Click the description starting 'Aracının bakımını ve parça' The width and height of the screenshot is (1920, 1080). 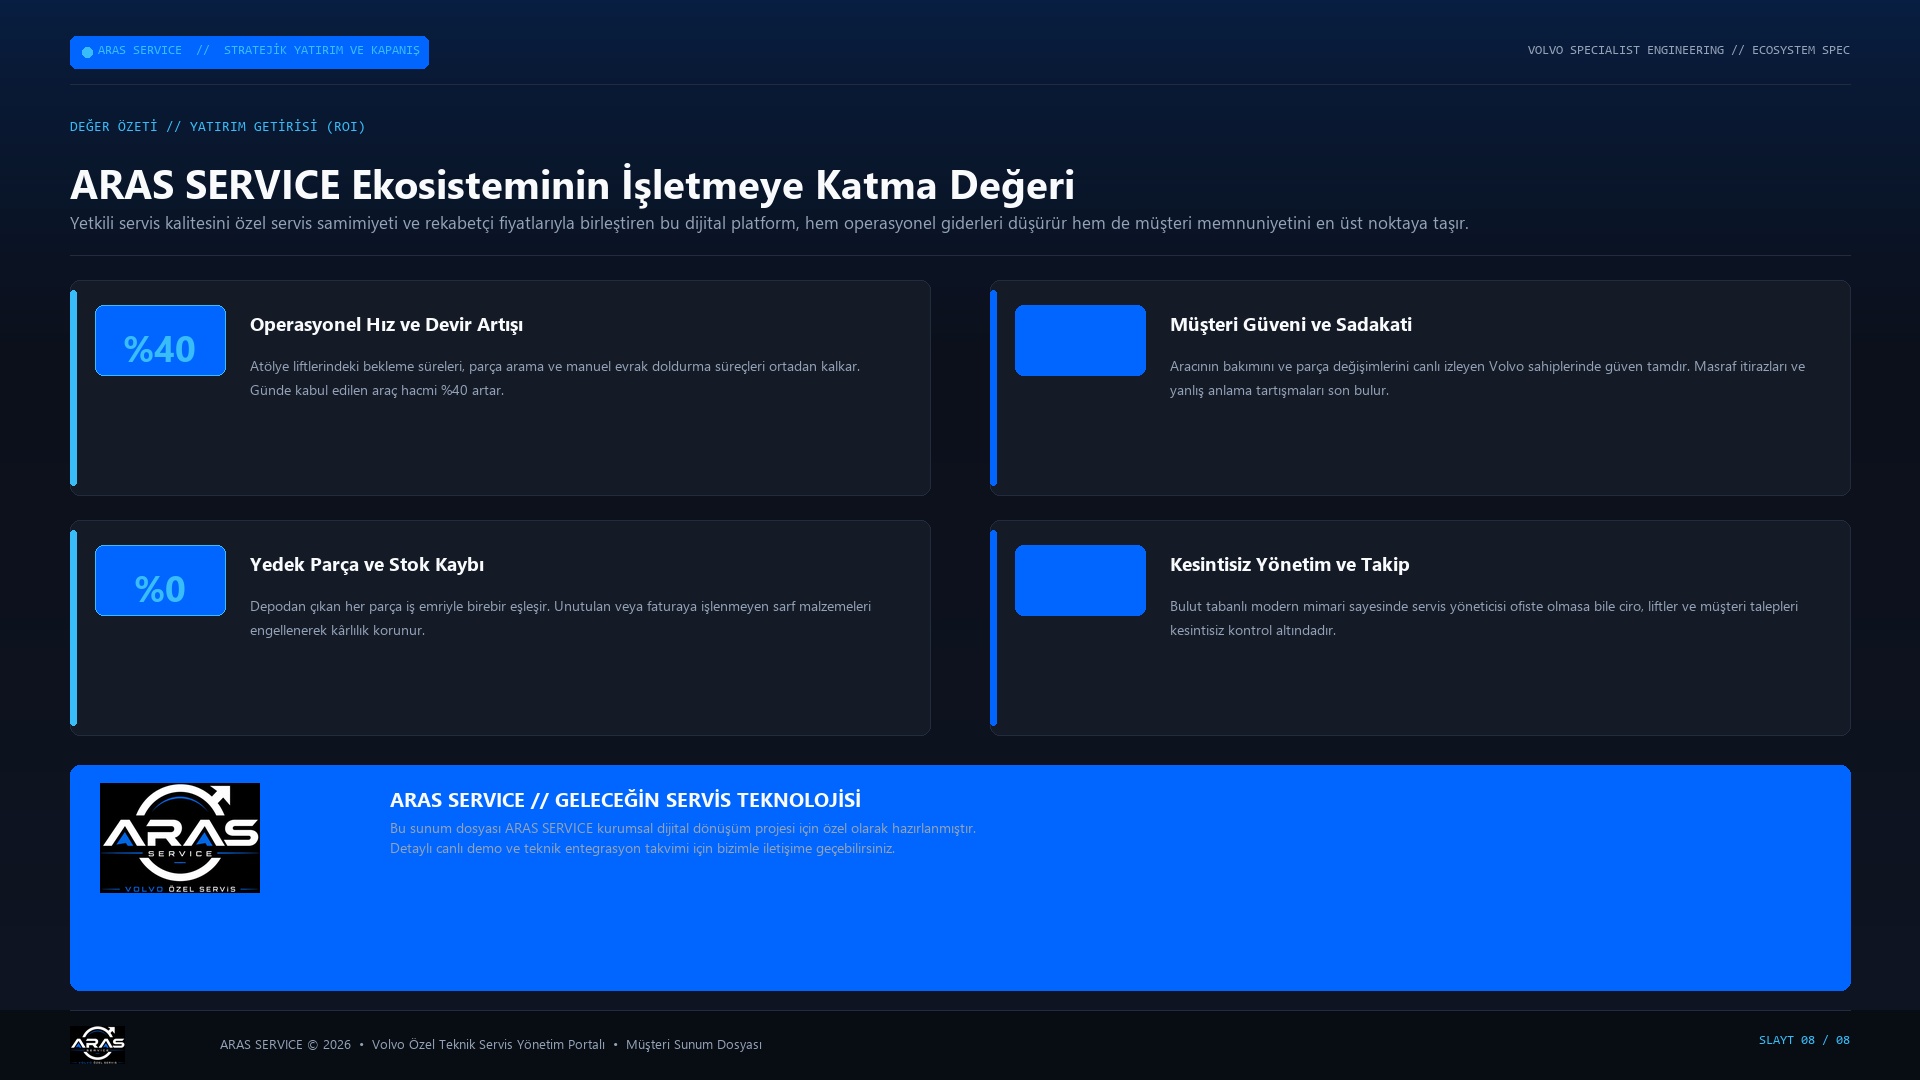click(1487, 378)
